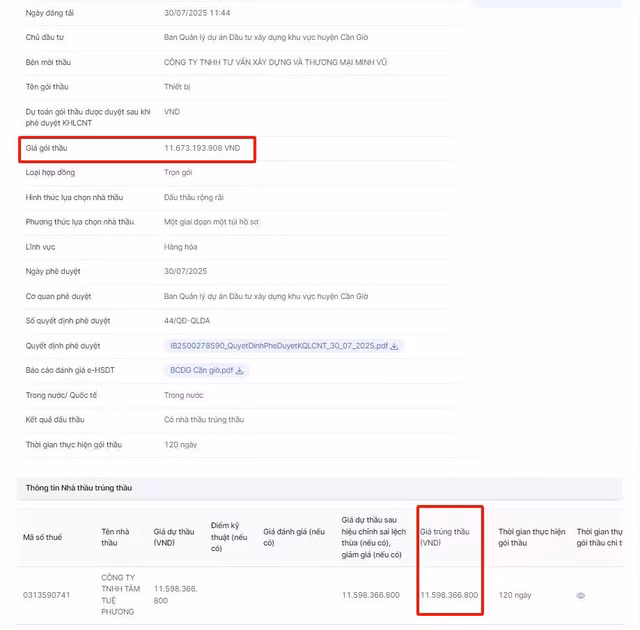
Task: Select tax code 0313590741 in the table
Action: pos(47,595)
